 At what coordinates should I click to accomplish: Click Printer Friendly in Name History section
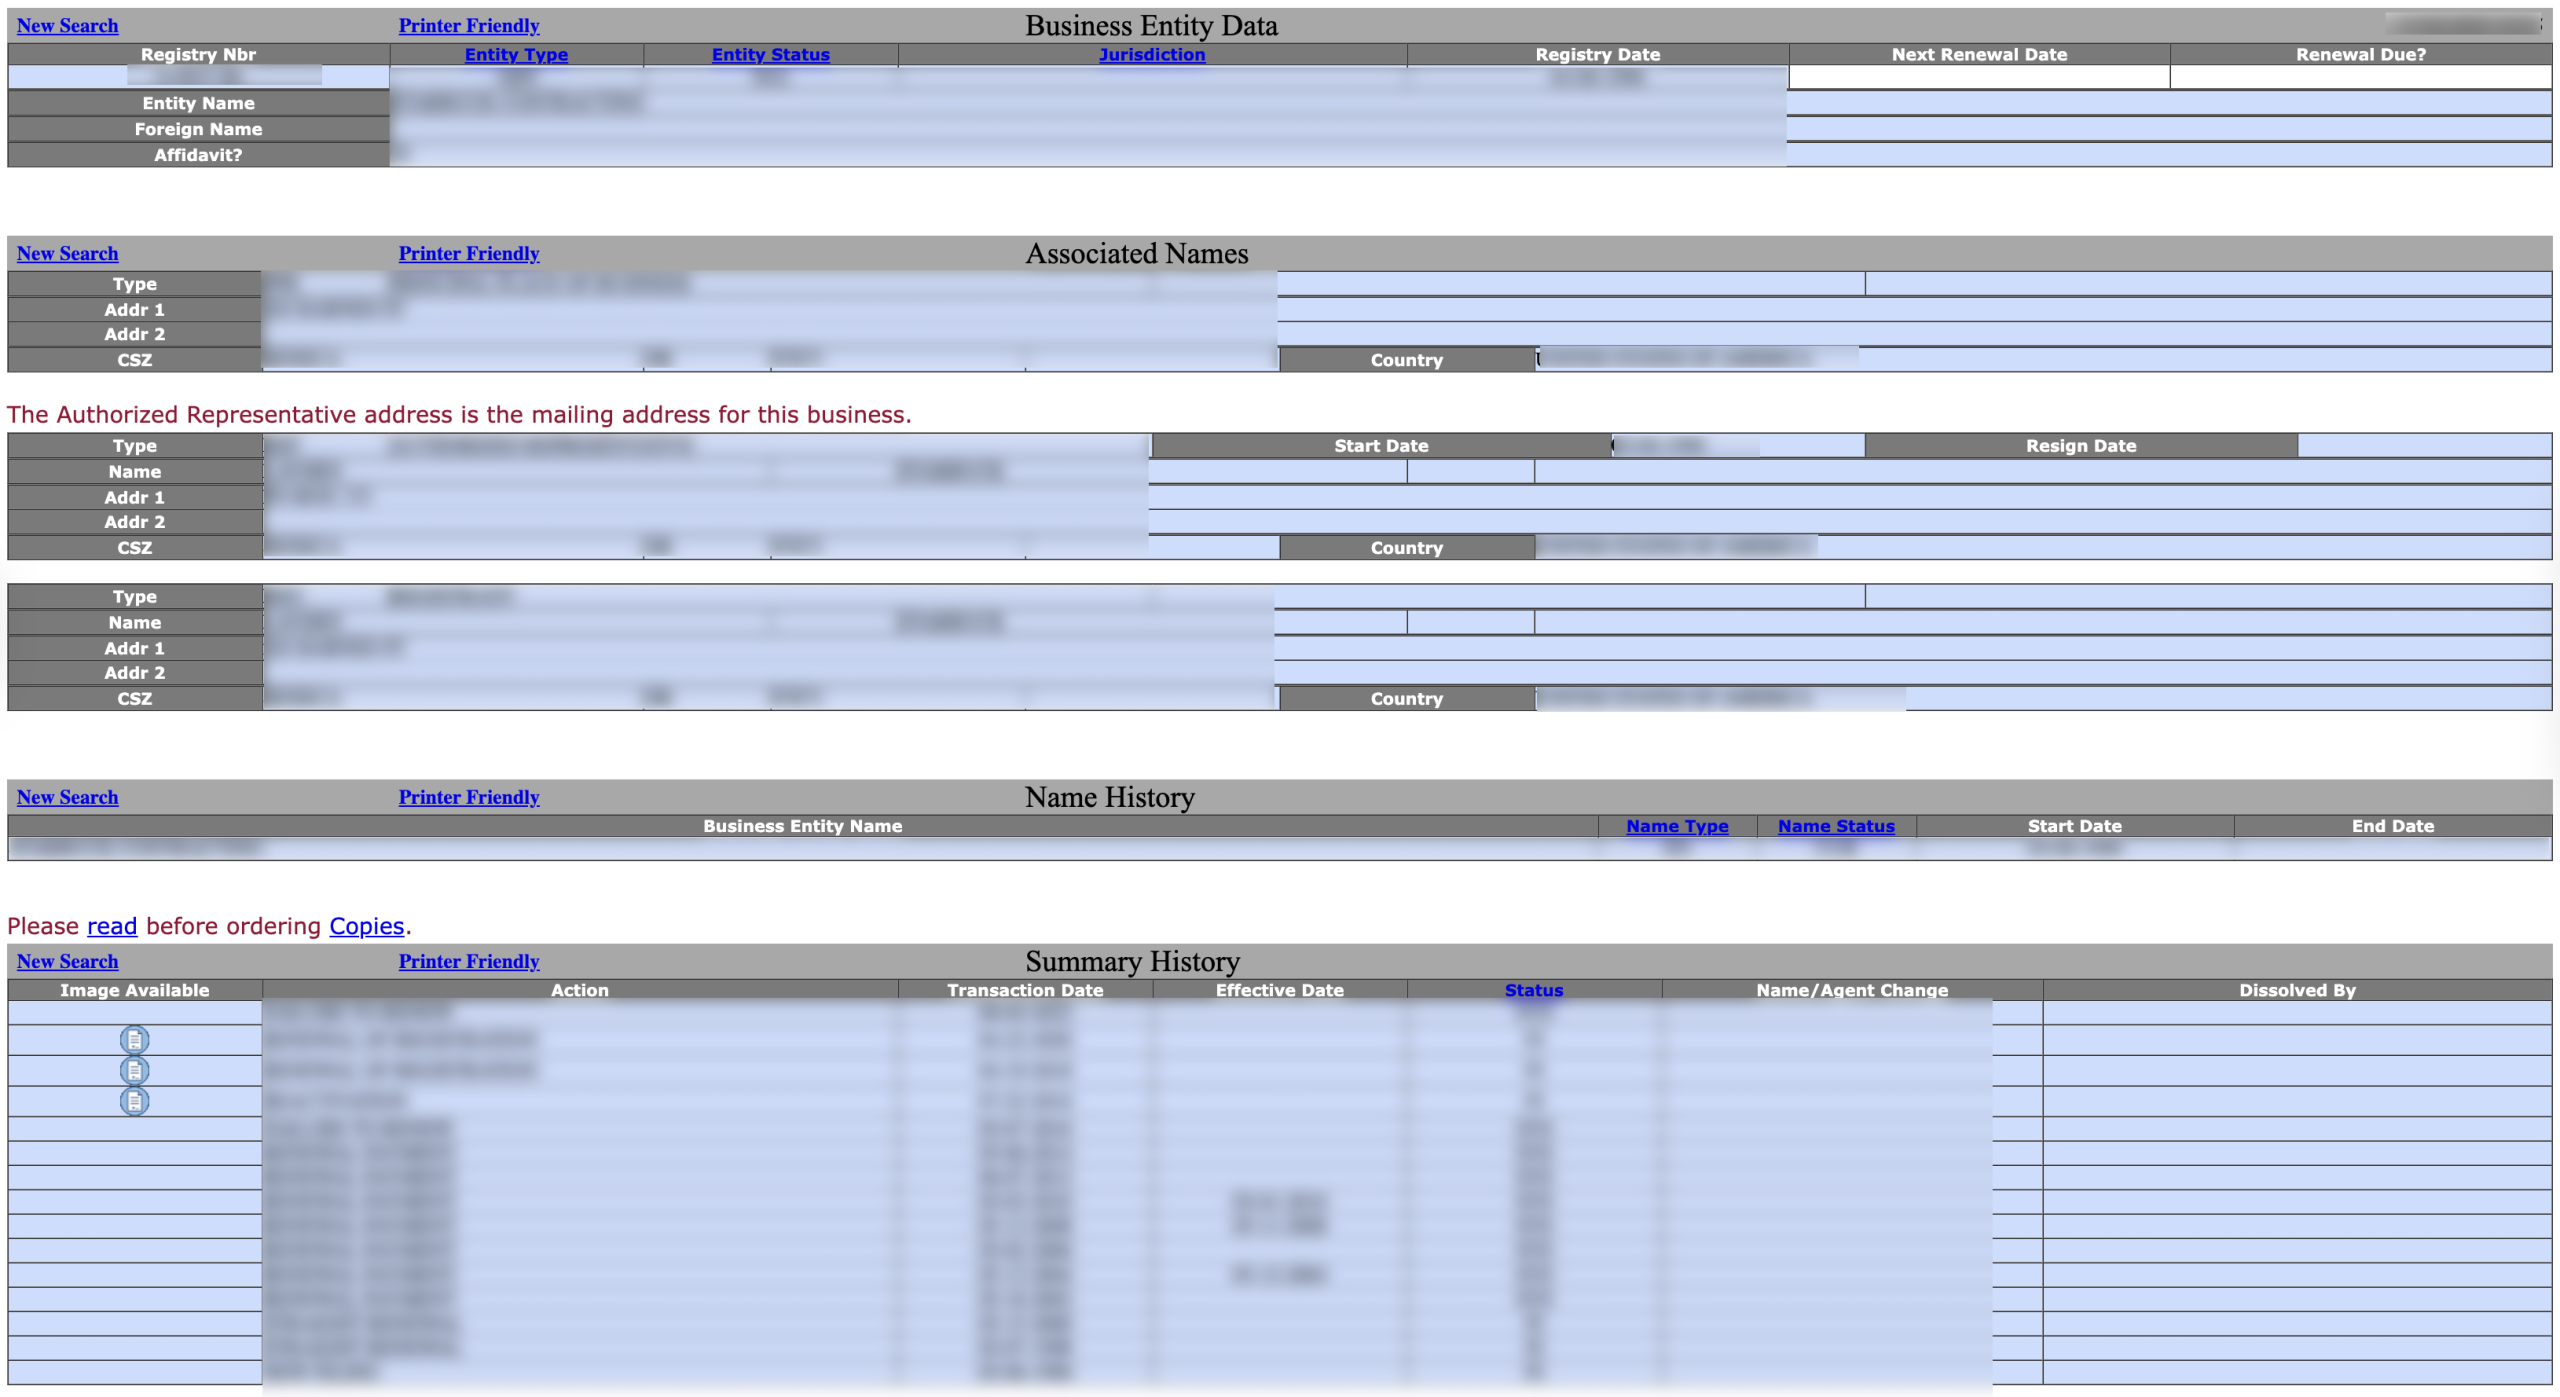point(468,798)
